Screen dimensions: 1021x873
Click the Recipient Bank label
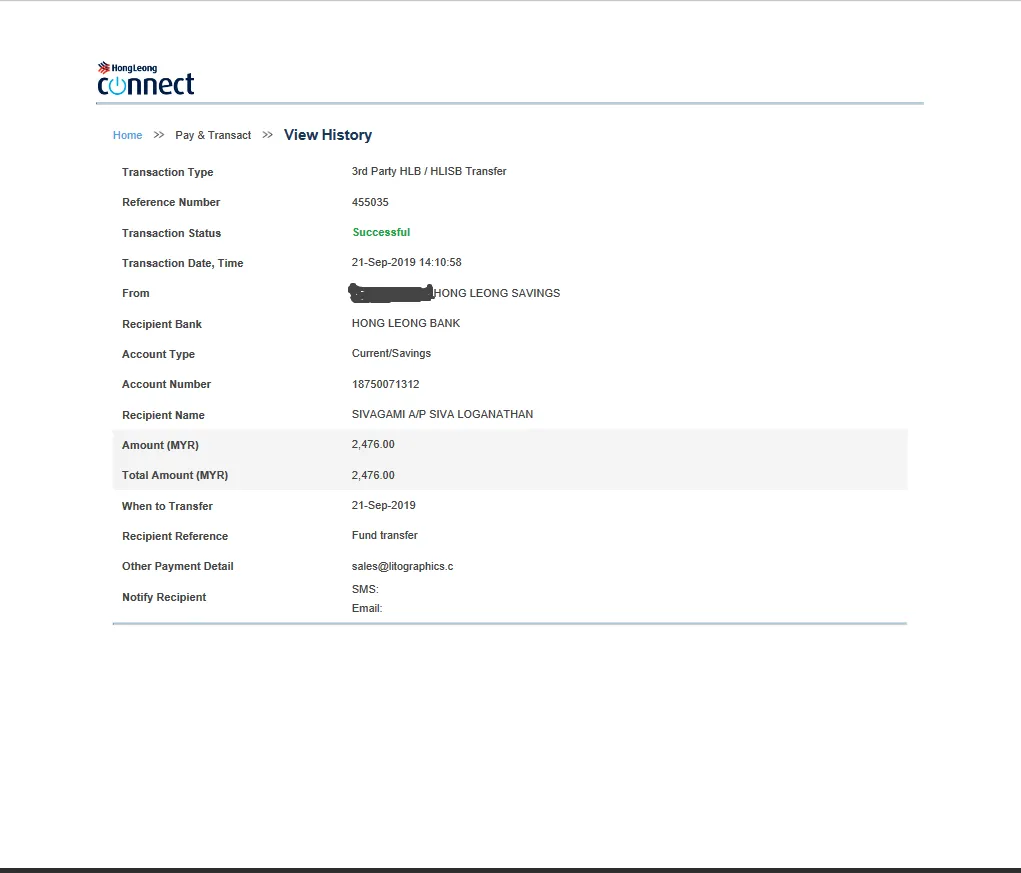(x=161, y=324)
